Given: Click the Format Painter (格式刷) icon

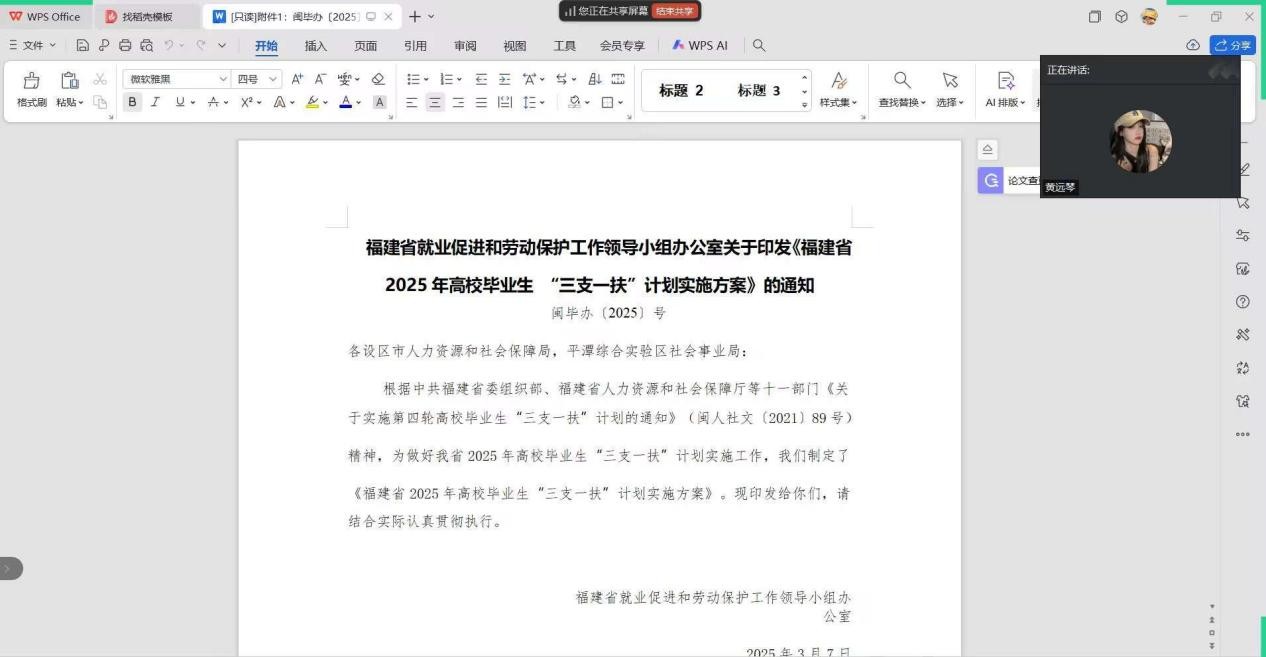Looking at the screenshot, I should point(31,88).
